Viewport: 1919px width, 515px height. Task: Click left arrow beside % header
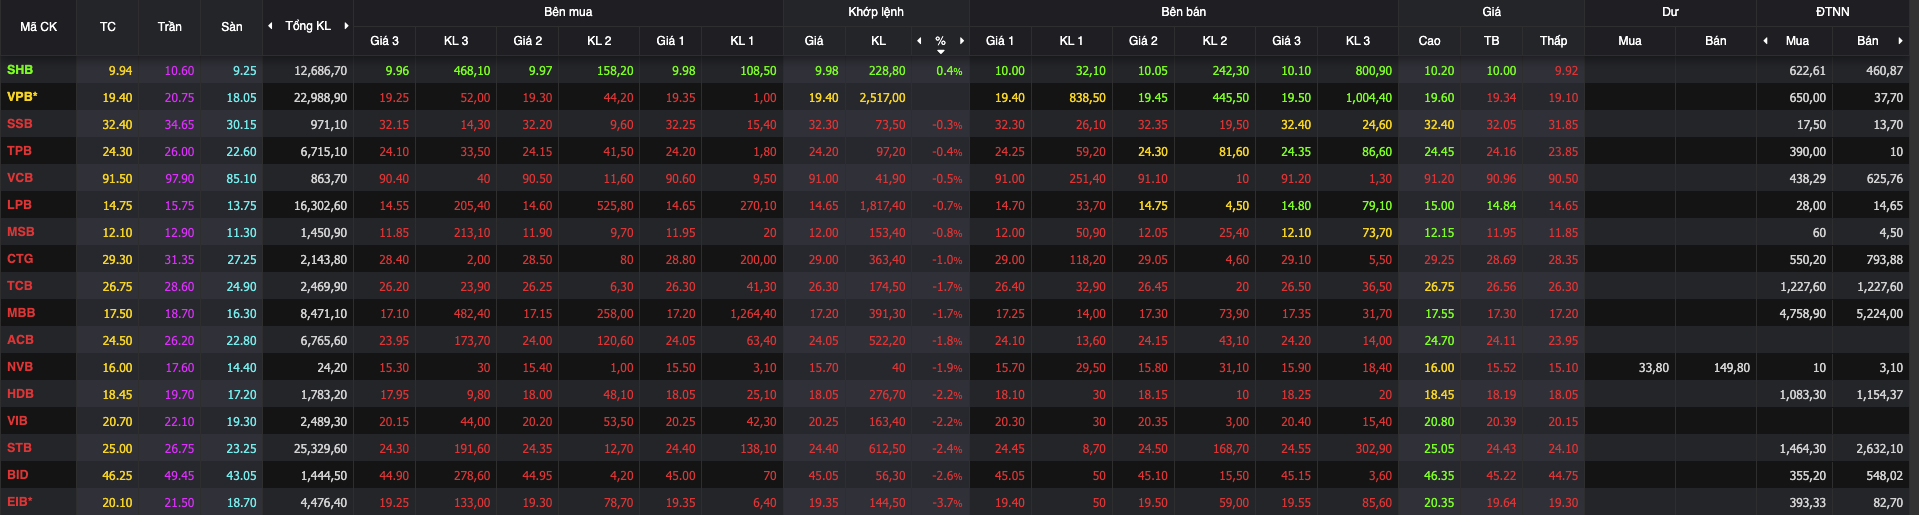919,41
